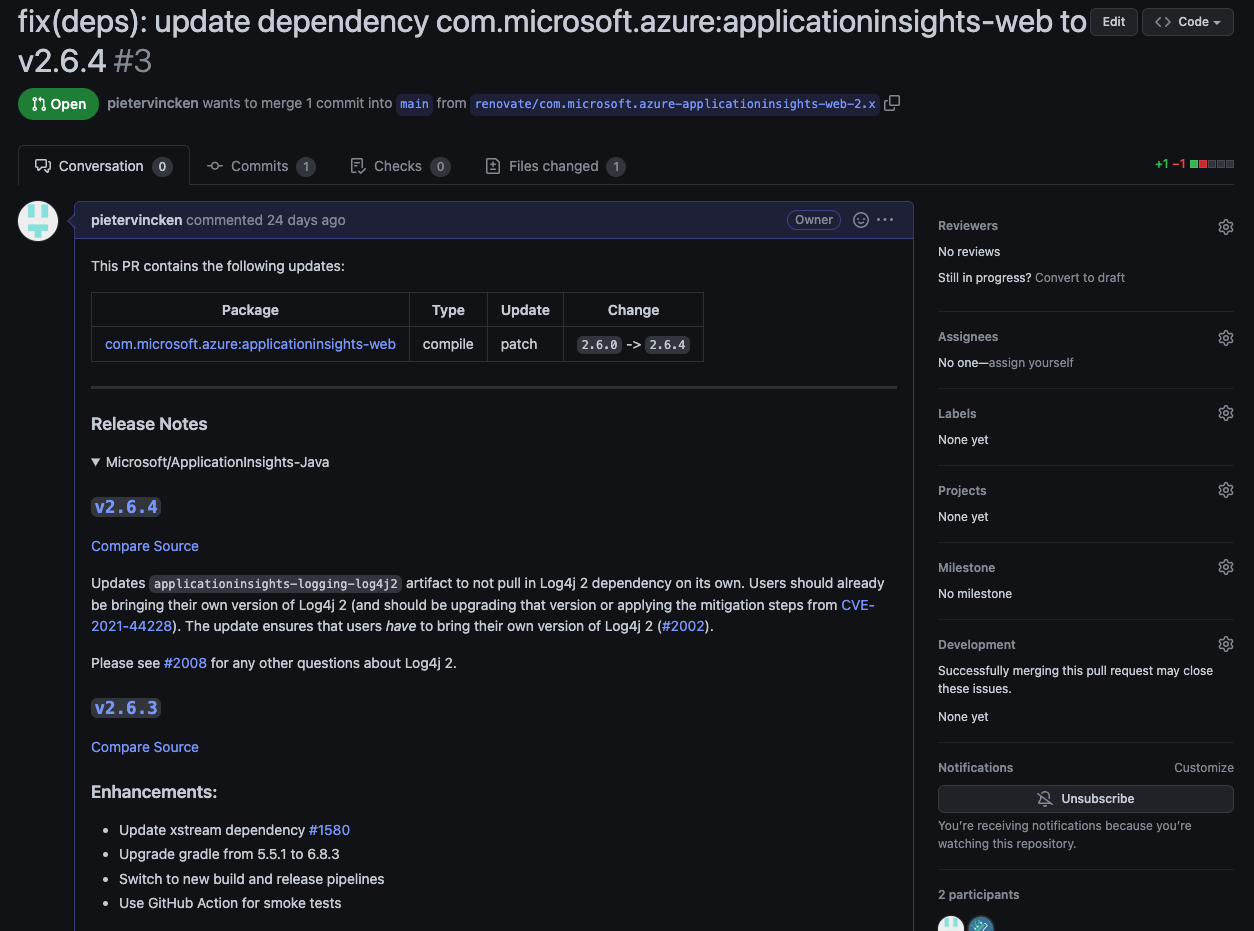Click the main base branch label

pos(414,104)
